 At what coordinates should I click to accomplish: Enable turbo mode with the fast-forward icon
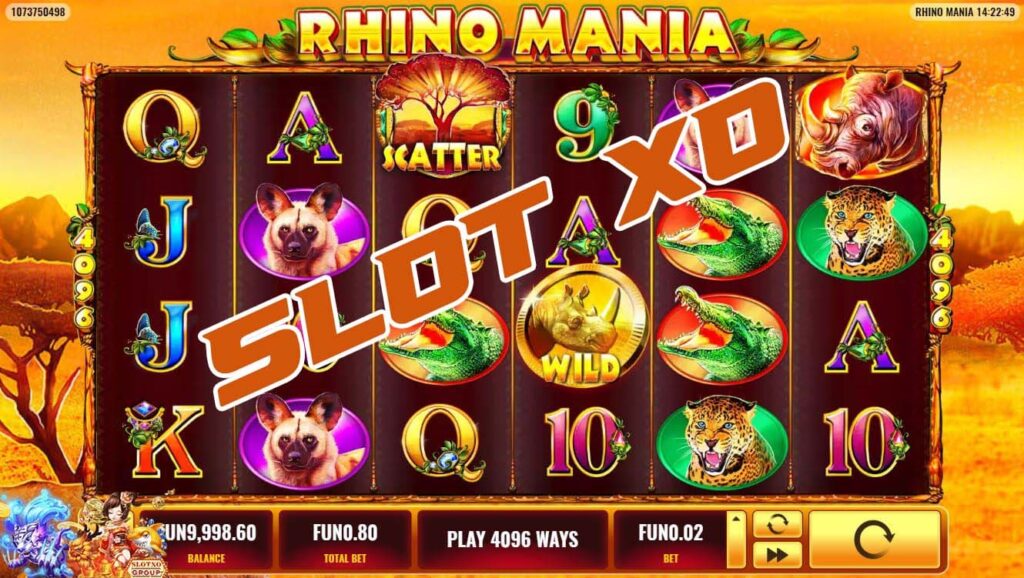tap(777, 555)
